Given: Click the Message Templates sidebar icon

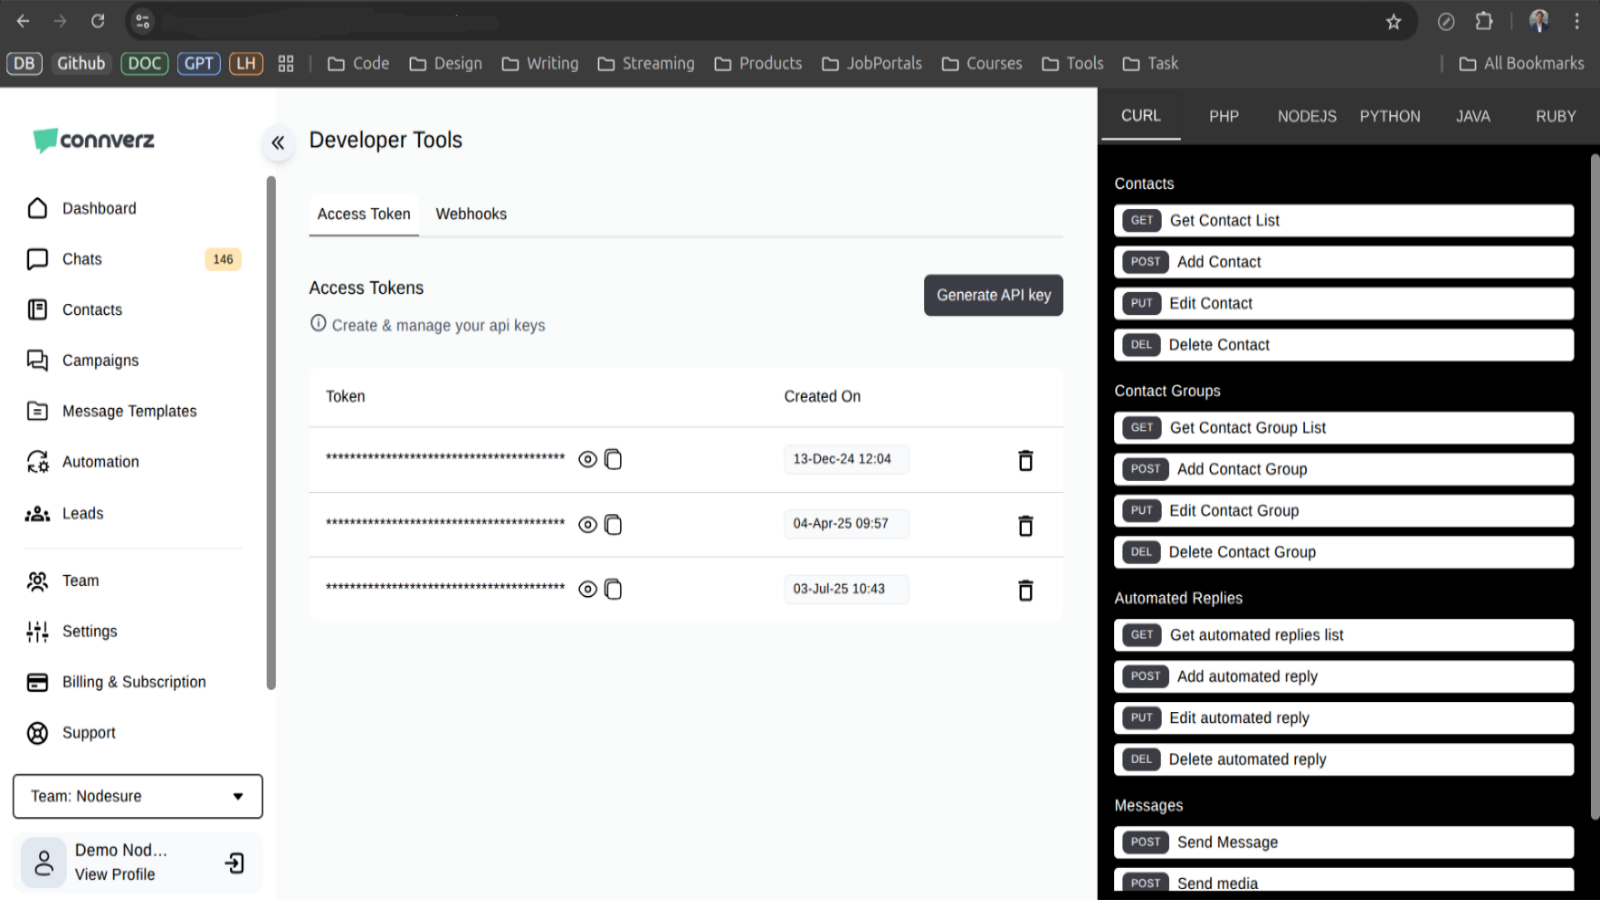Looking at the screenshot, I should (37, 411).
